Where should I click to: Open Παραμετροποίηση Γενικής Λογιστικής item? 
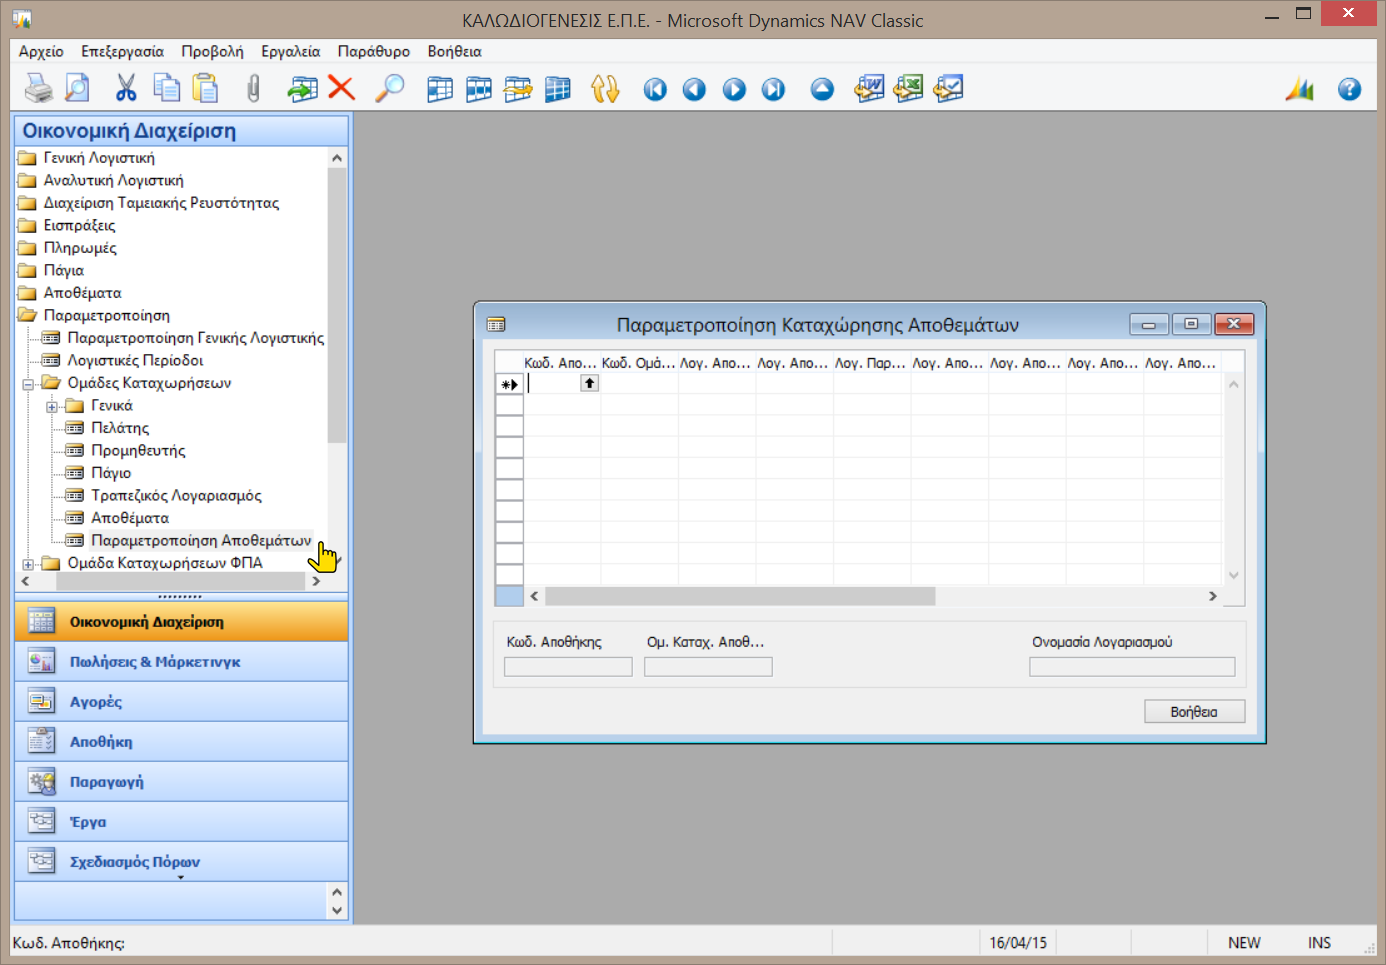pos(196,338)
